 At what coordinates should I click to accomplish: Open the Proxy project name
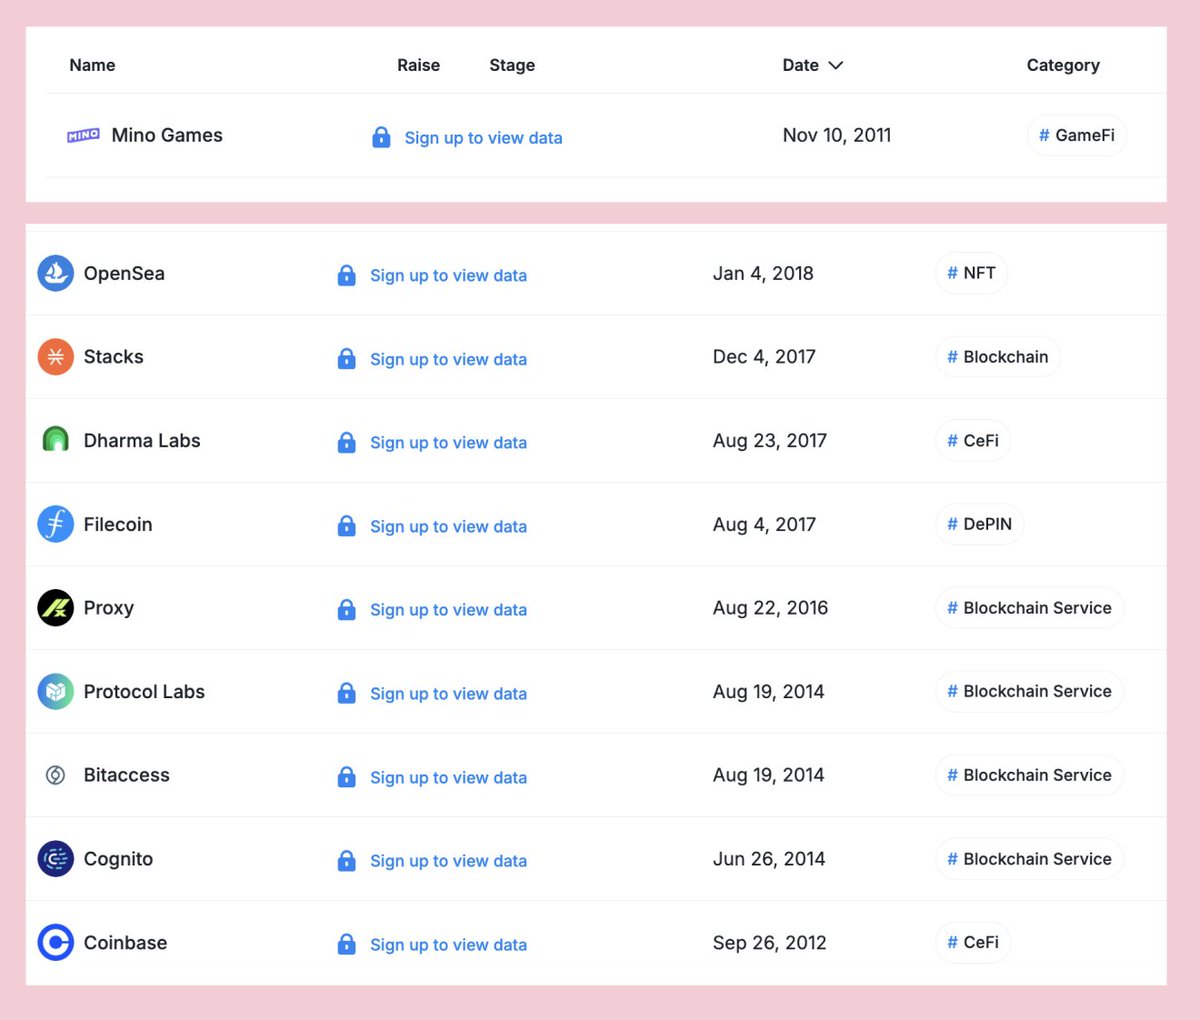click(108, 608)
